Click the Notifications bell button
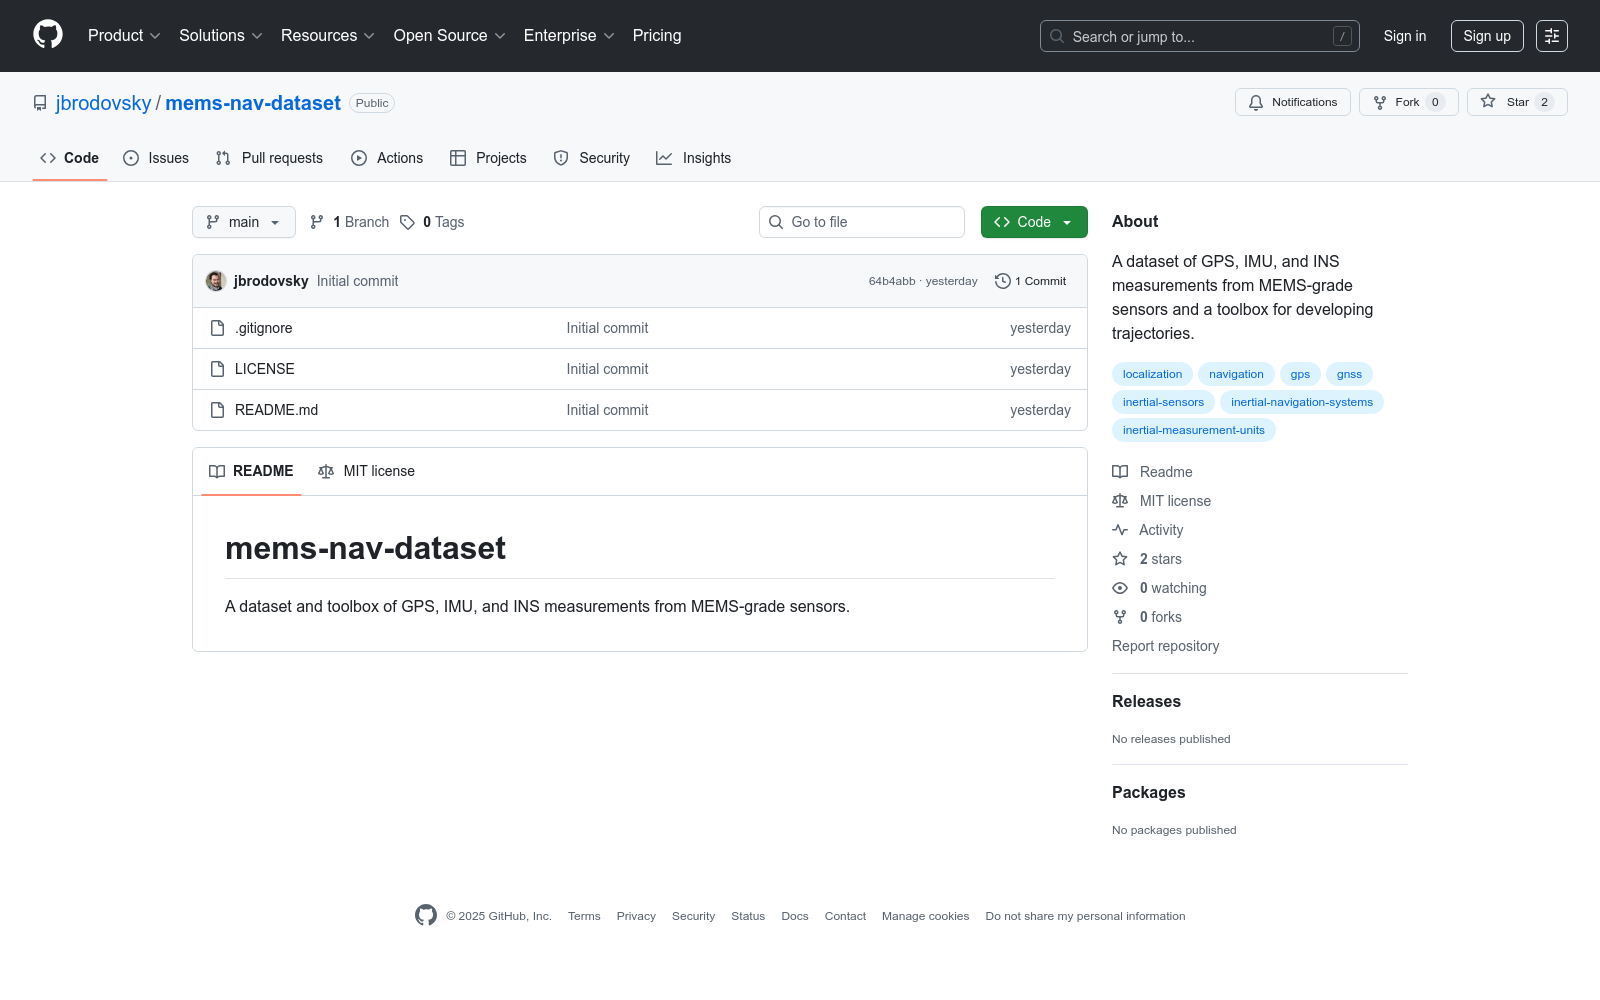Image resolution: width=1600 pixels, height=1000 pixels. pyautogui.click(x=1293, y=102)
